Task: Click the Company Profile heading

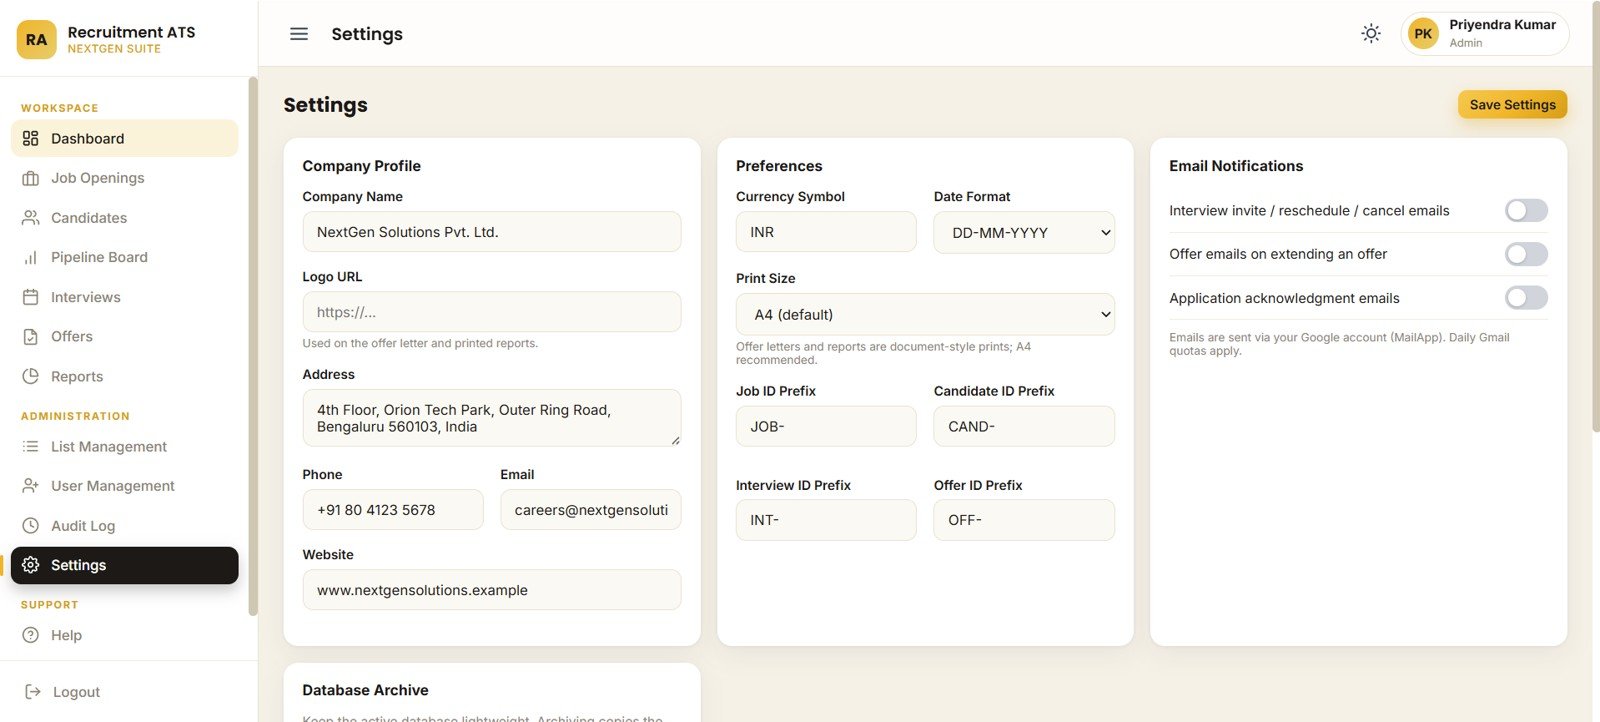Action: pyautogui.click(x=361, y=166)
